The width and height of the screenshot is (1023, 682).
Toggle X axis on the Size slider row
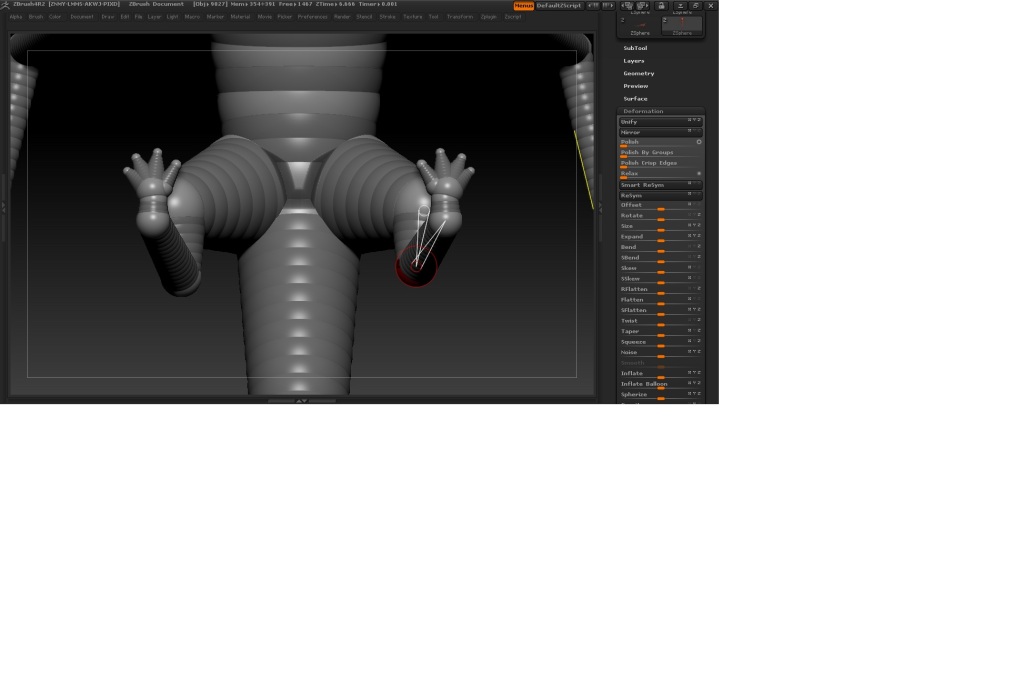689,225
